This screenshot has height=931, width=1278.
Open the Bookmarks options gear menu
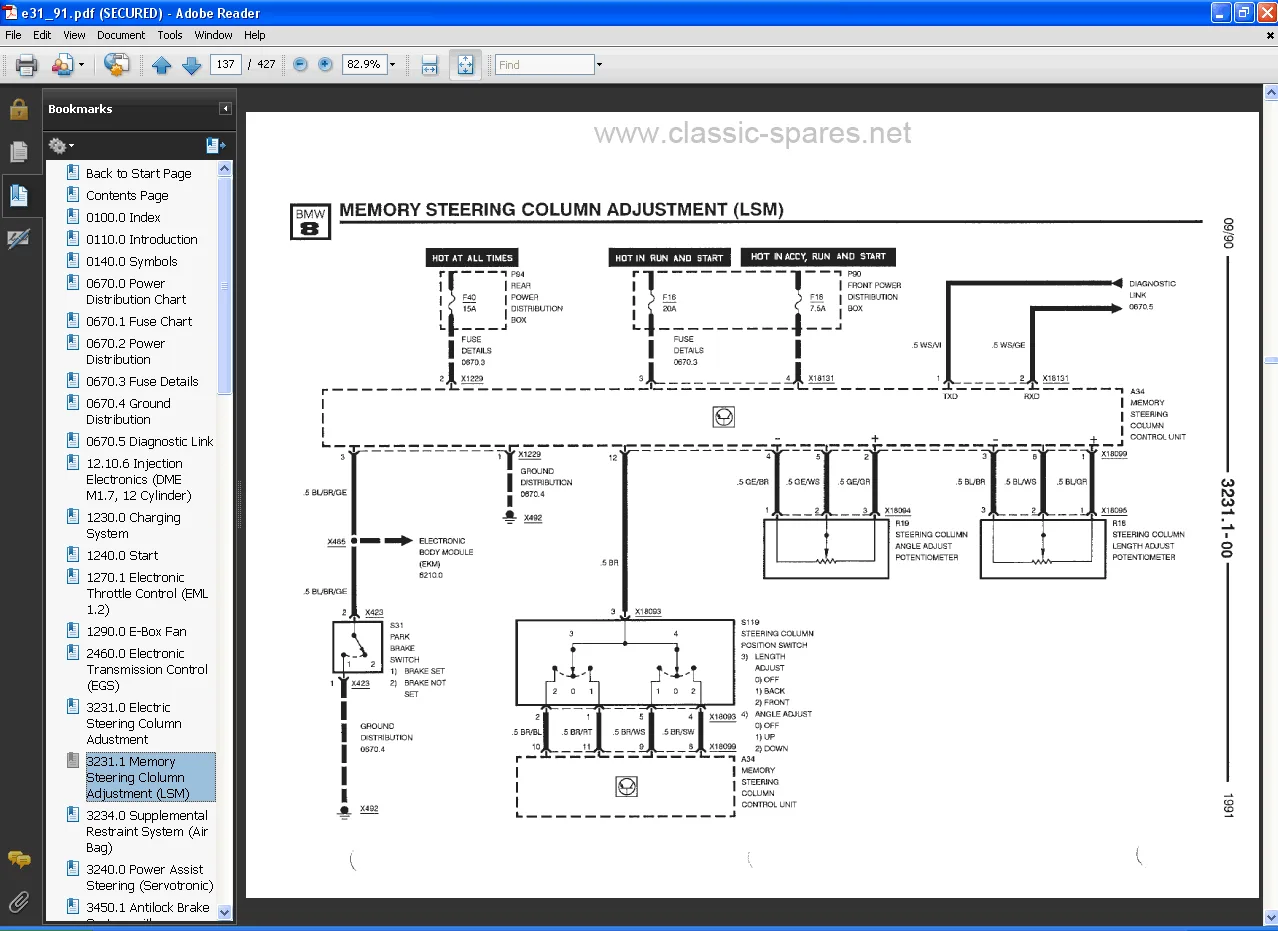pyautogui.click(x=61, y=146)
